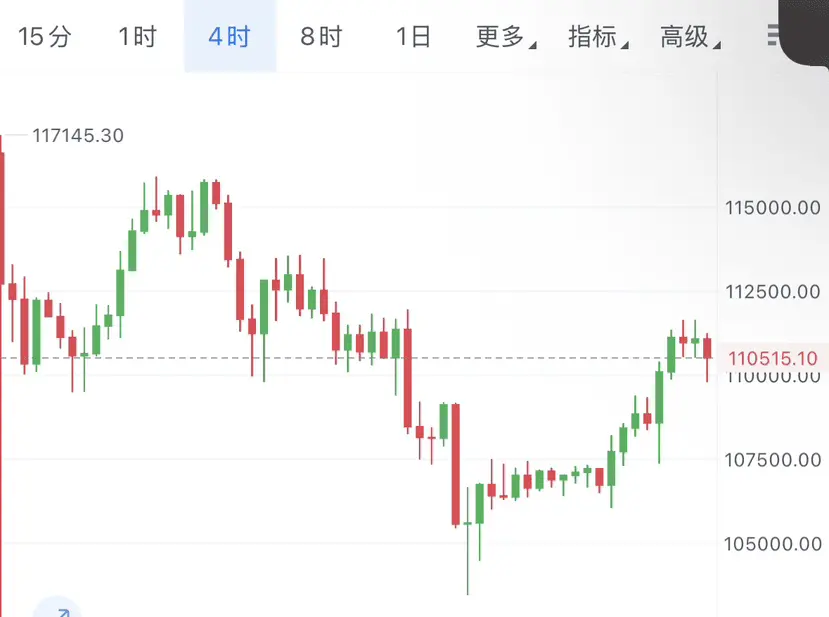Expand the 指标 indicators dropdown
The height and width of the screenshot is (617, 829).
[x=597, y=38]
